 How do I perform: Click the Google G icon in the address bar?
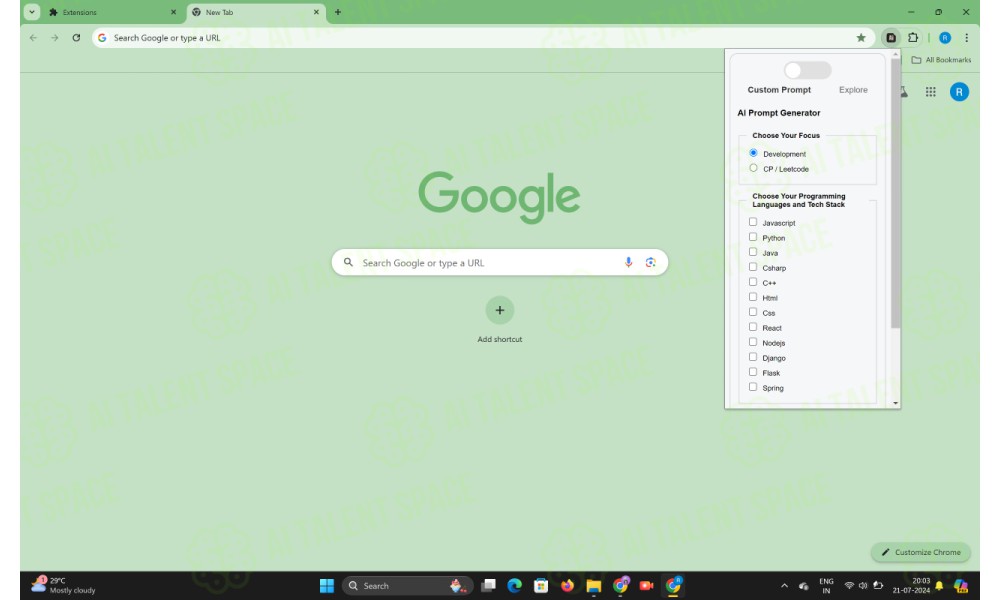click(x=102, y=38)
